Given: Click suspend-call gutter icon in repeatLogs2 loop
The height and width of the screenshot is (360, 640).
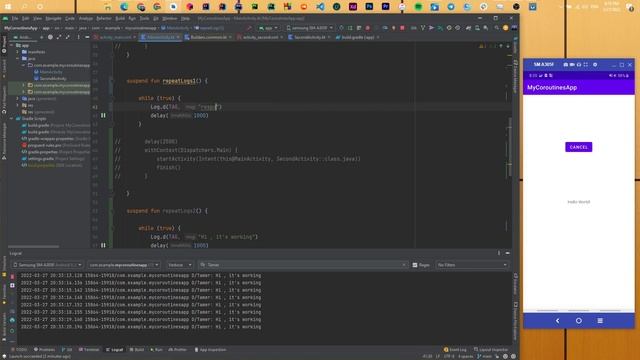Looking at the screenshot, I should tap(103, 245).
